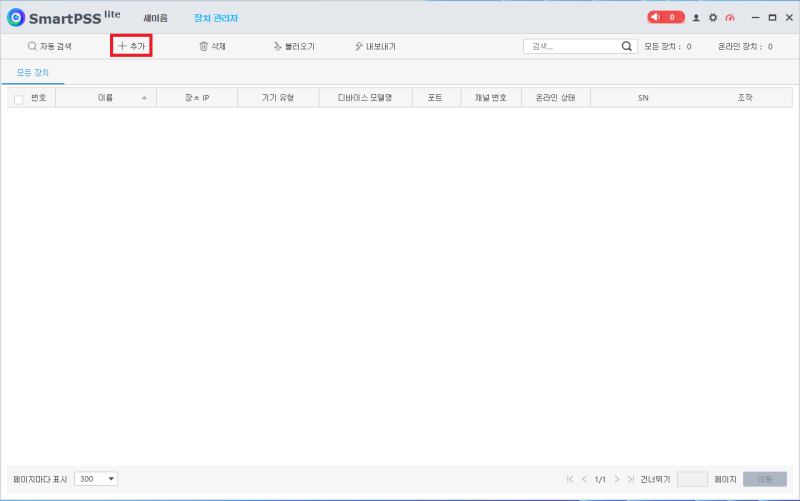Open the 300 items-per-page dropdown
Viewport: 800px width, 501px height.
[96, 479]
